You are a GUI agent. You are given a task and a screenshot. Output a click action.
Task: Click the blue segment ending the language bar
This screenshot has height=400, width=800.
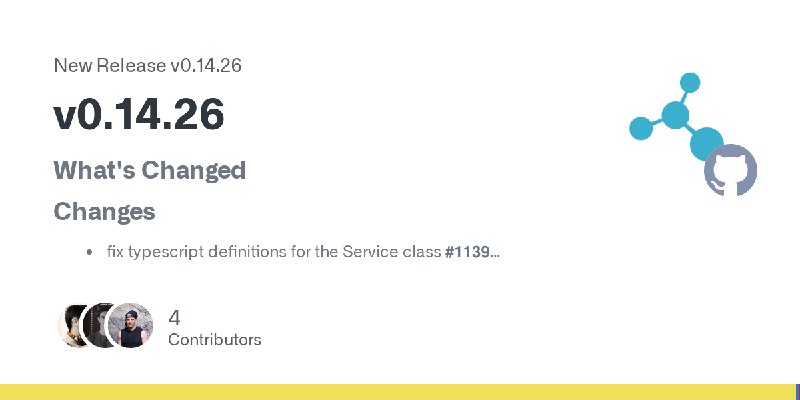pyautogui.click(x=798, y=392)
